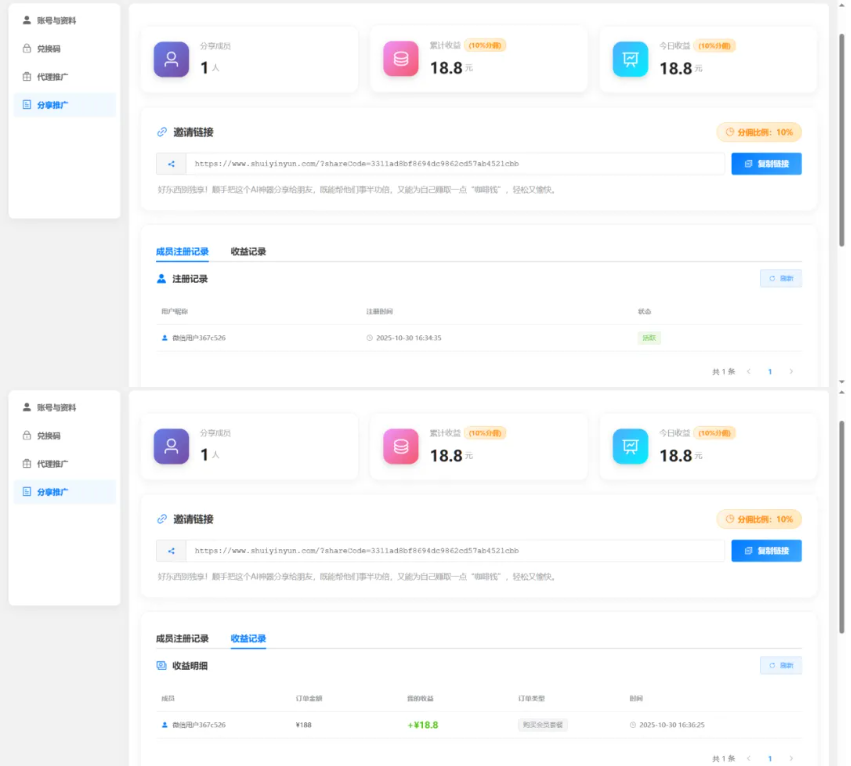
Task: Open 兑换码 in the lower sidebar
Action: [x=49, y=436]
